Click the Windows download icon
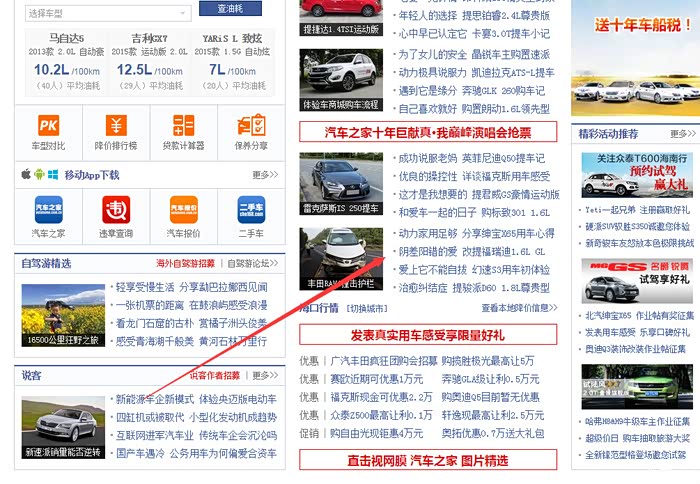This screenshot has width=700, height=484. (x=53, y=175)
